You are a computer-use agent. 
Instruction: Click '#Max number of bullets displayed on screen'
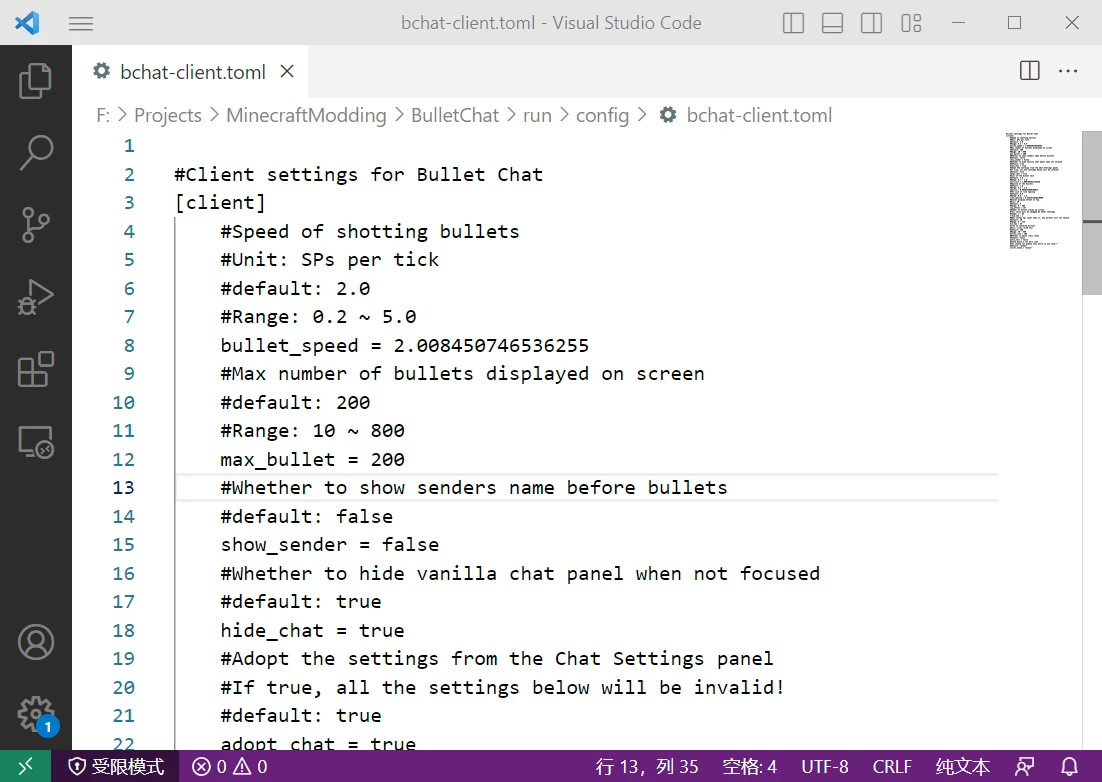pyautogui.click(x=462, y=374)
